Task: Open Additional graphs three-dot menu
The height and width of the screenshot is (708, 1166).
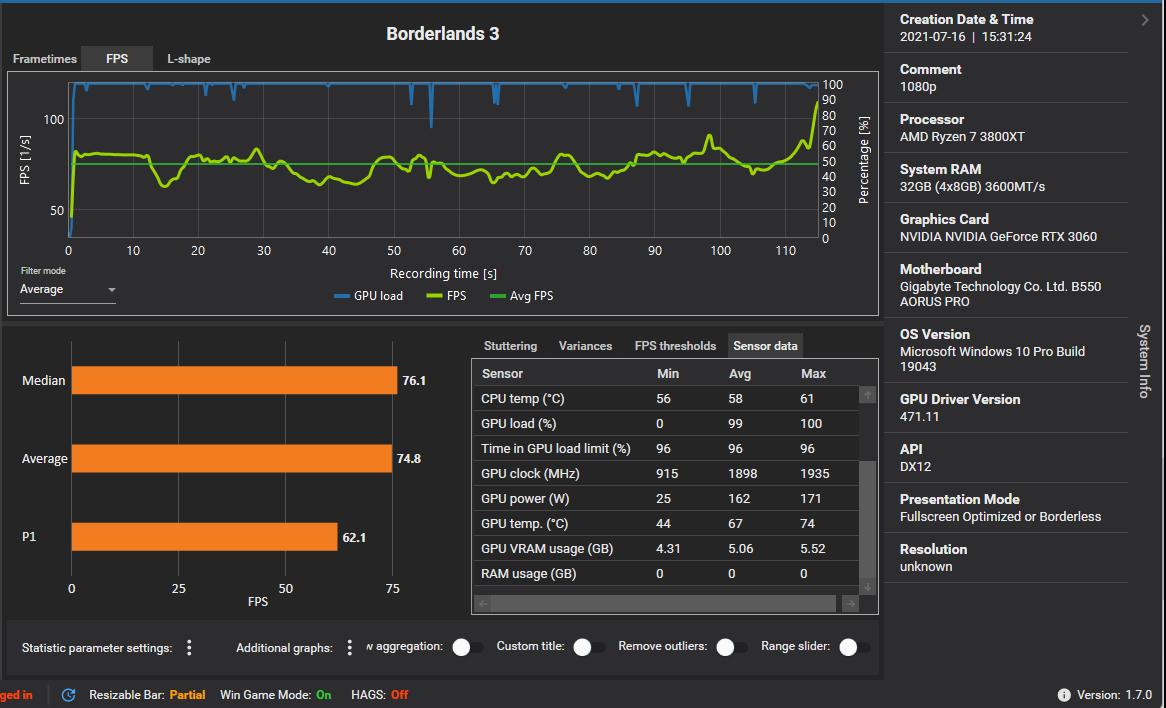Action: [350, 648]
